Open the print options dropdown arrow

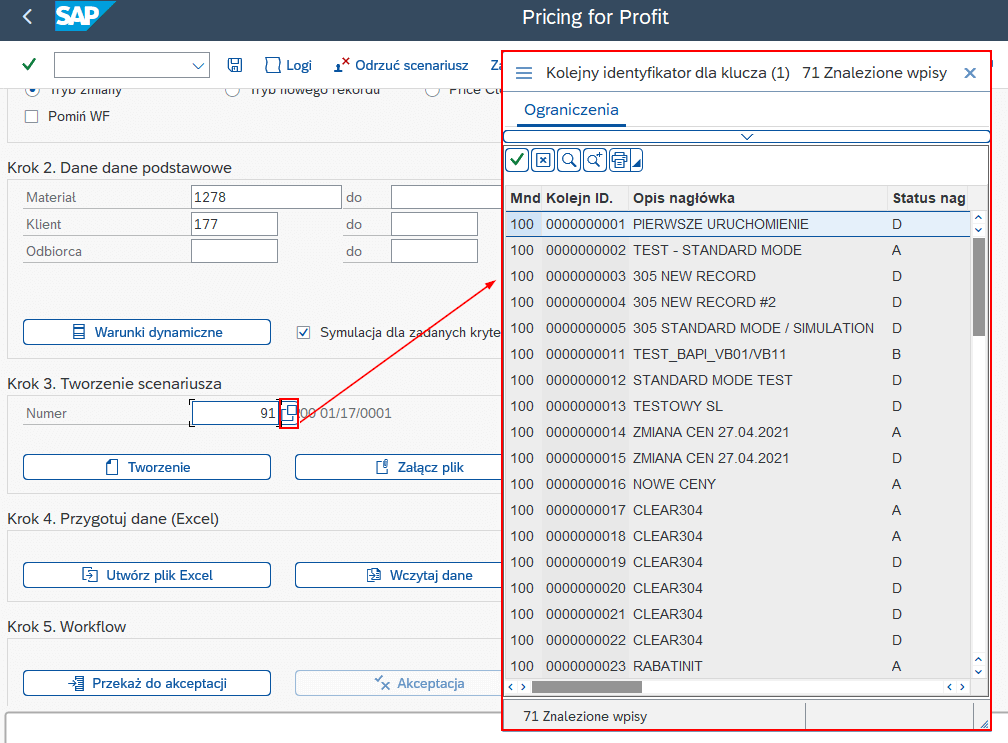[x=636, y=160]
